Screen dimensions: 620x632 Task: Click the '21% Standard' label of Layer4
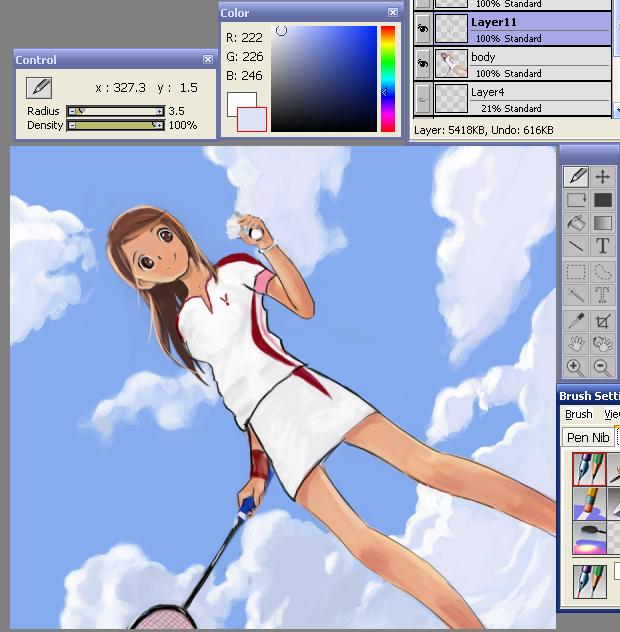pos(511,109)
